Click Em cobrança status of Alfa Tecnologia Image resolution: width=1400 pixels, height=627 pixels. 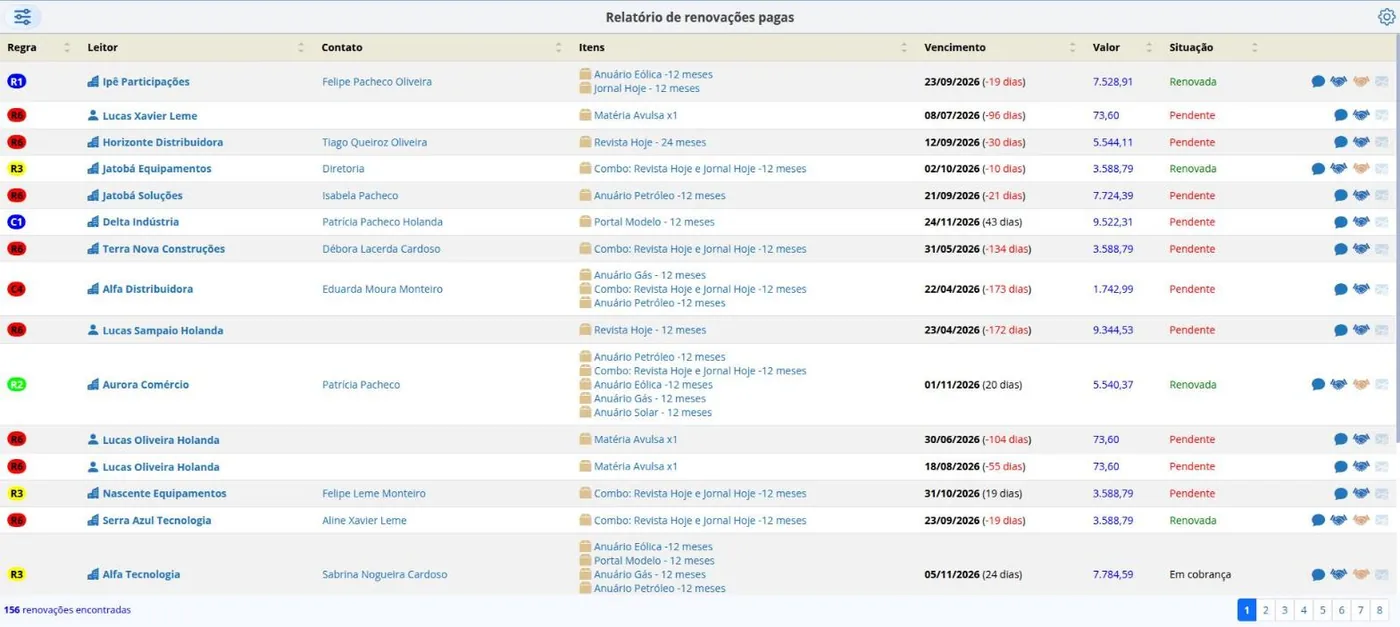point(1200,575)
